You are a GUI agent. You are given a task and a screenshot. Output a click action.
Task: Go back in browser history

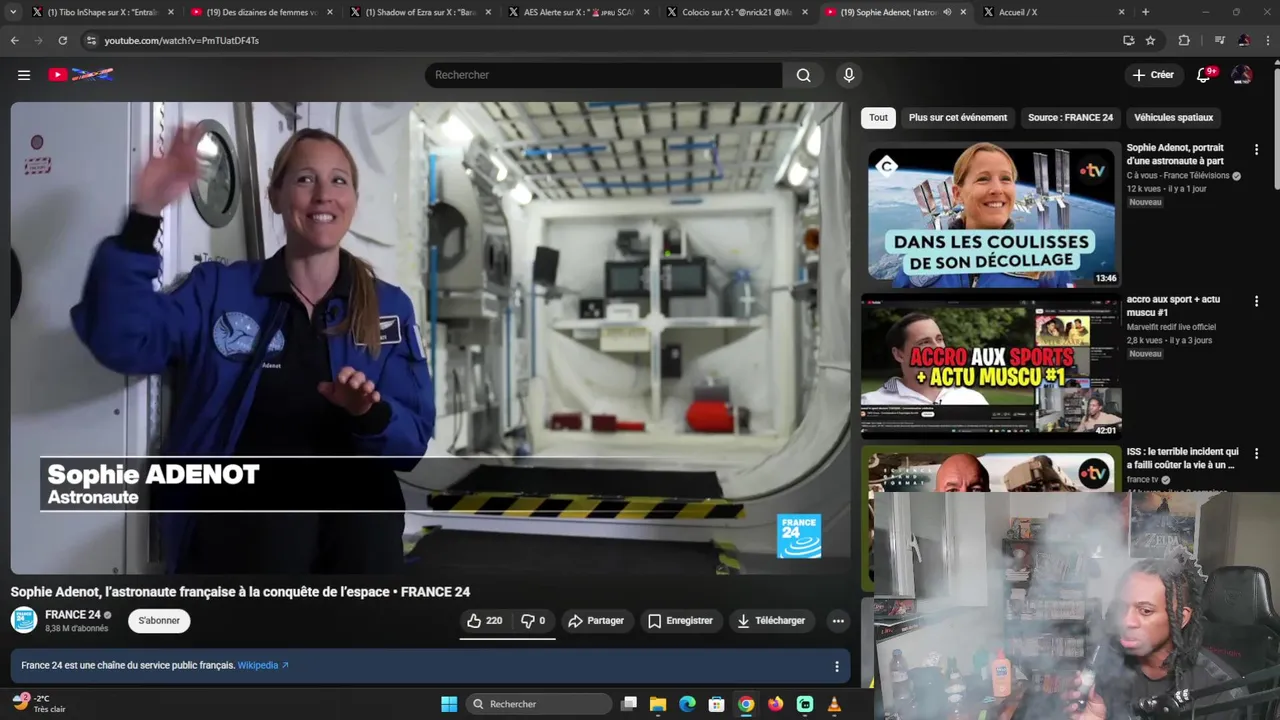click(x=15, y=41)
